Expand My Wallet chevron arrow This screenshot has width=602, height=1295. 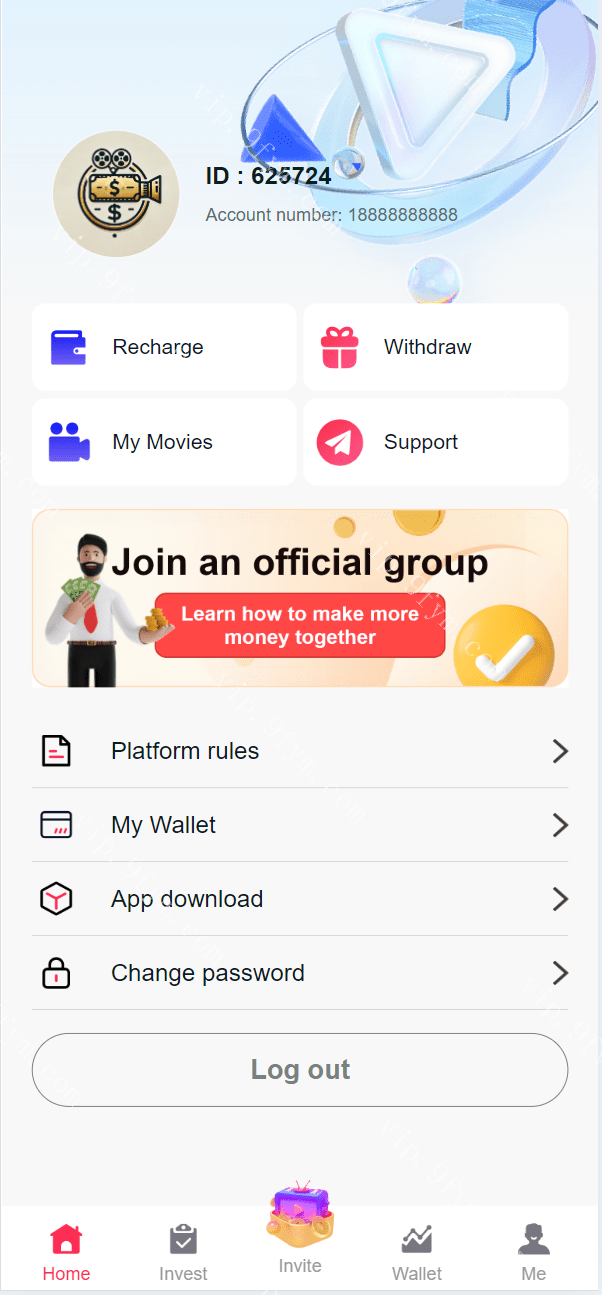[x=560, y=825]
